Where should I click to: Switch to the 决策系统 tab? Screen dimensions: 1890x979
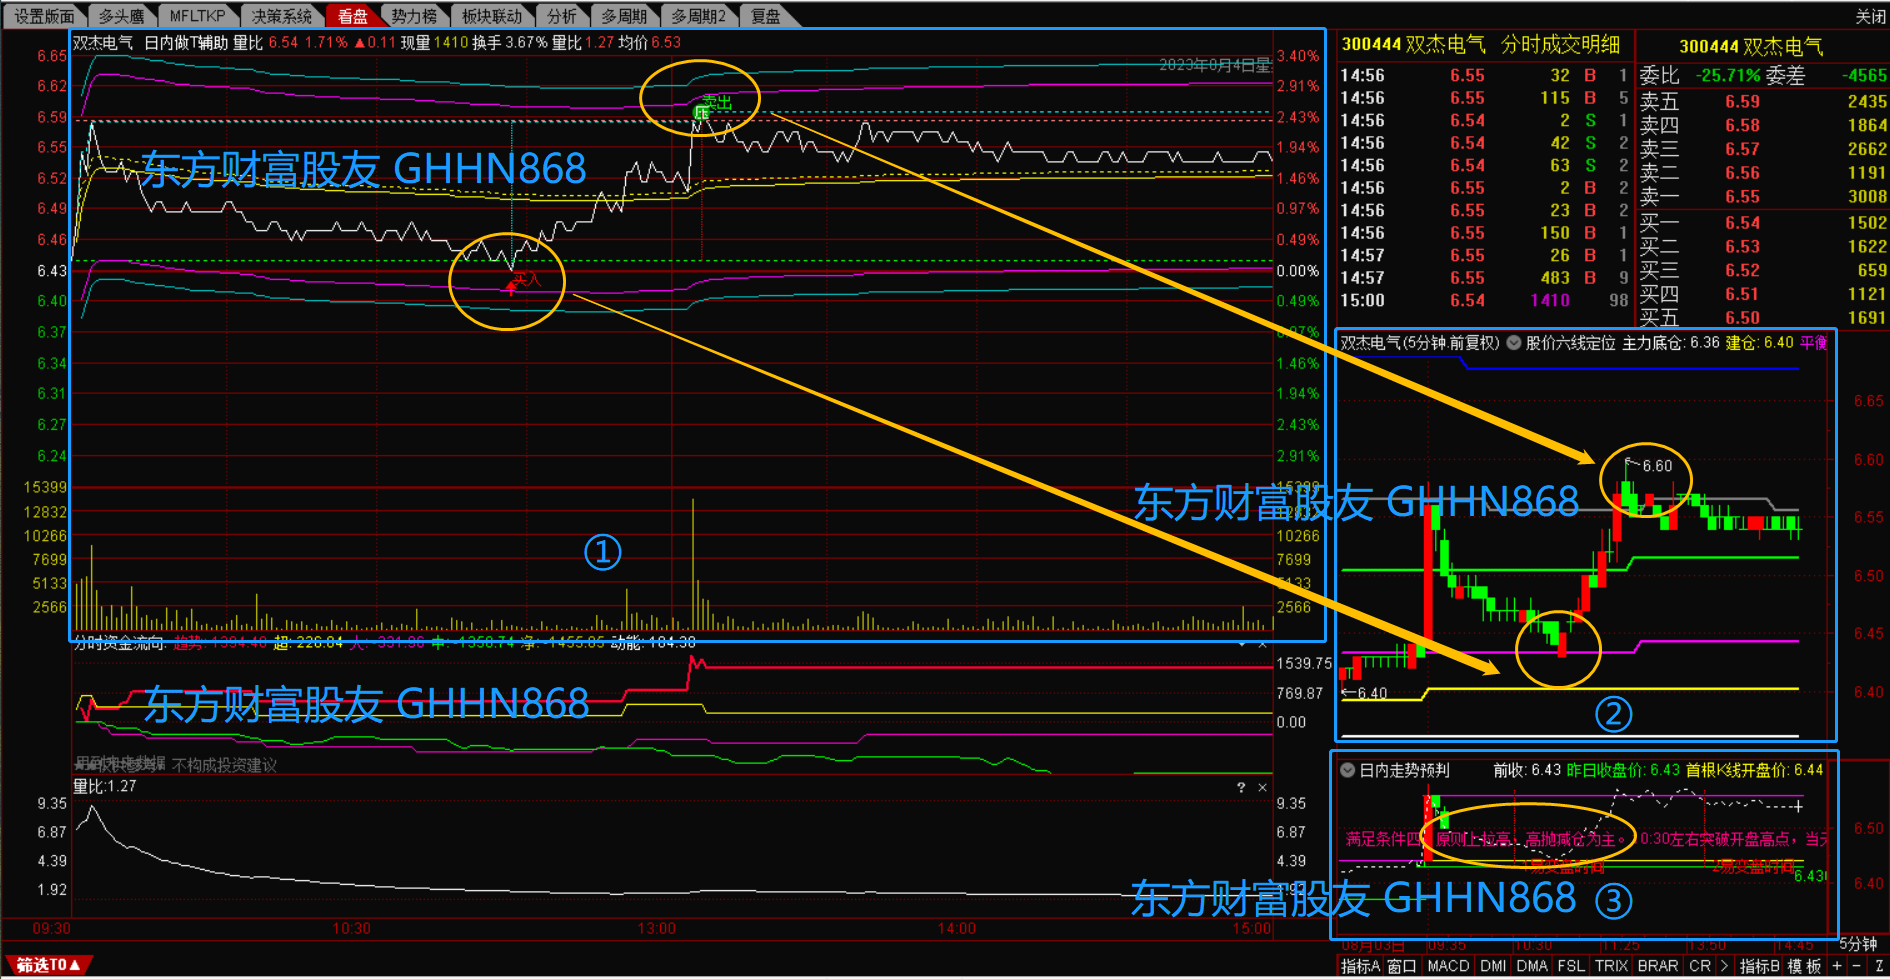coord(282,16)
